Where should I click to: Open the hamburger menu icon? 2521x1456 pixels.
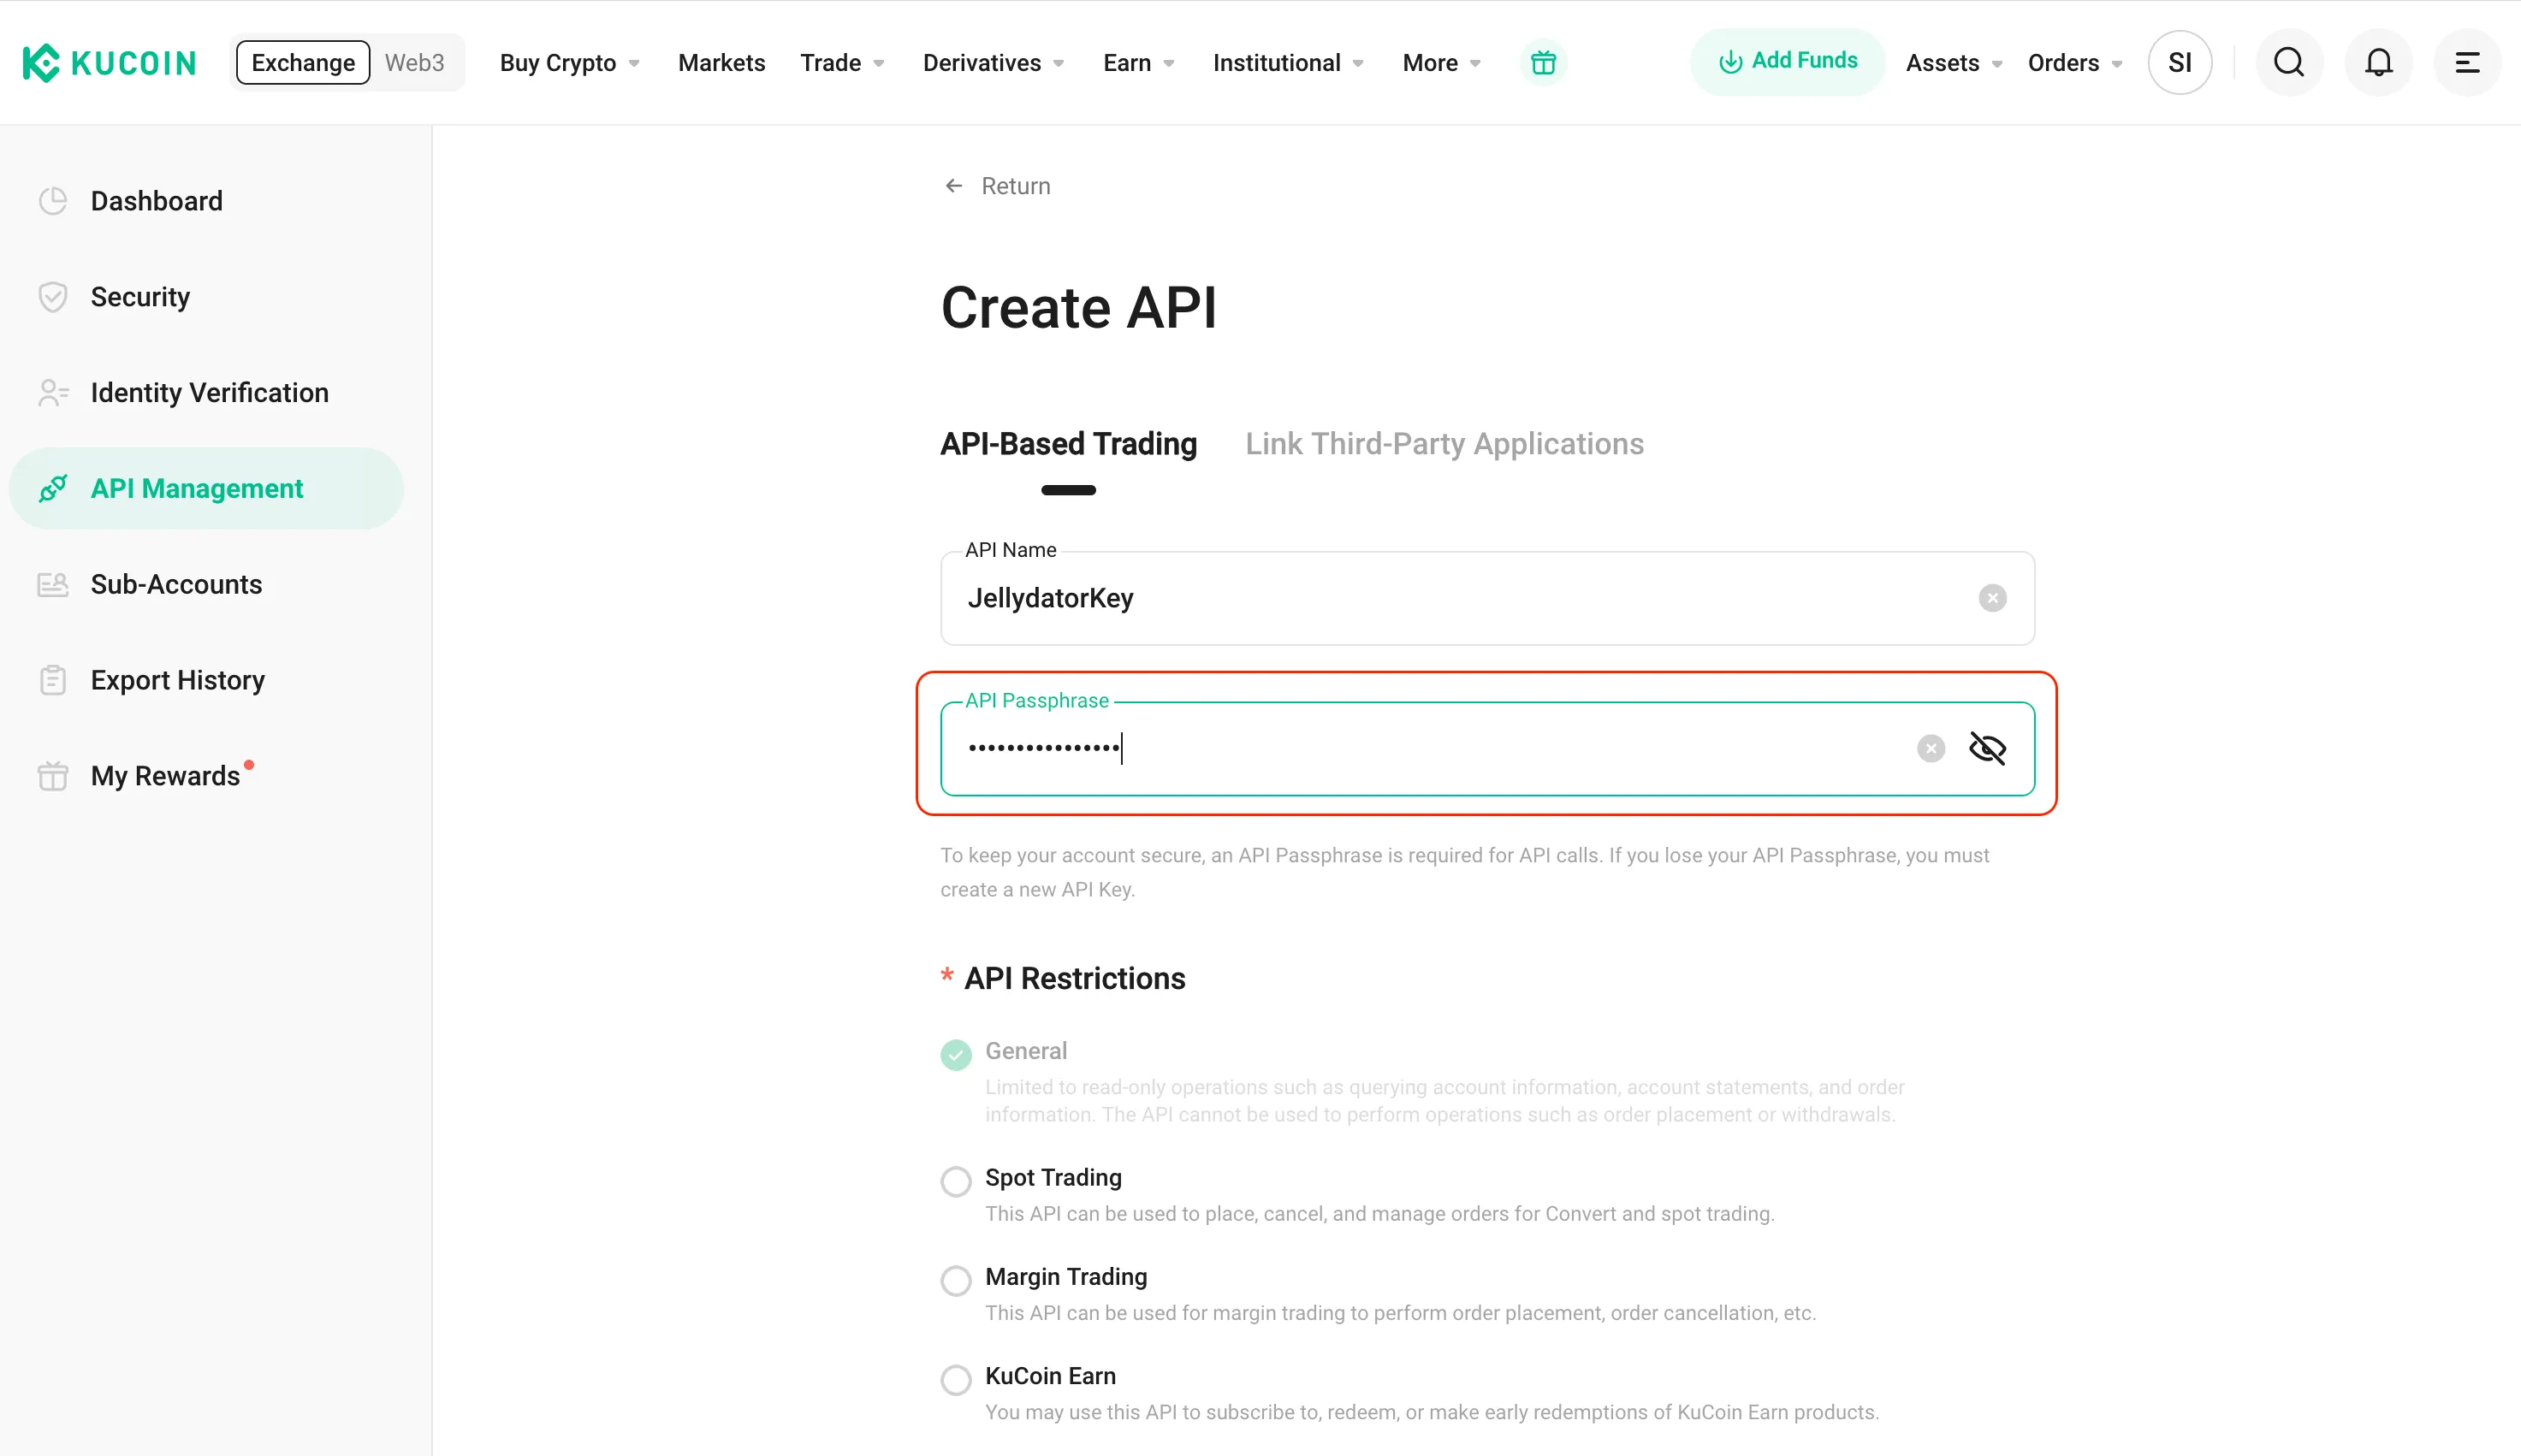pyautogui.click(x=2467, y=63)
